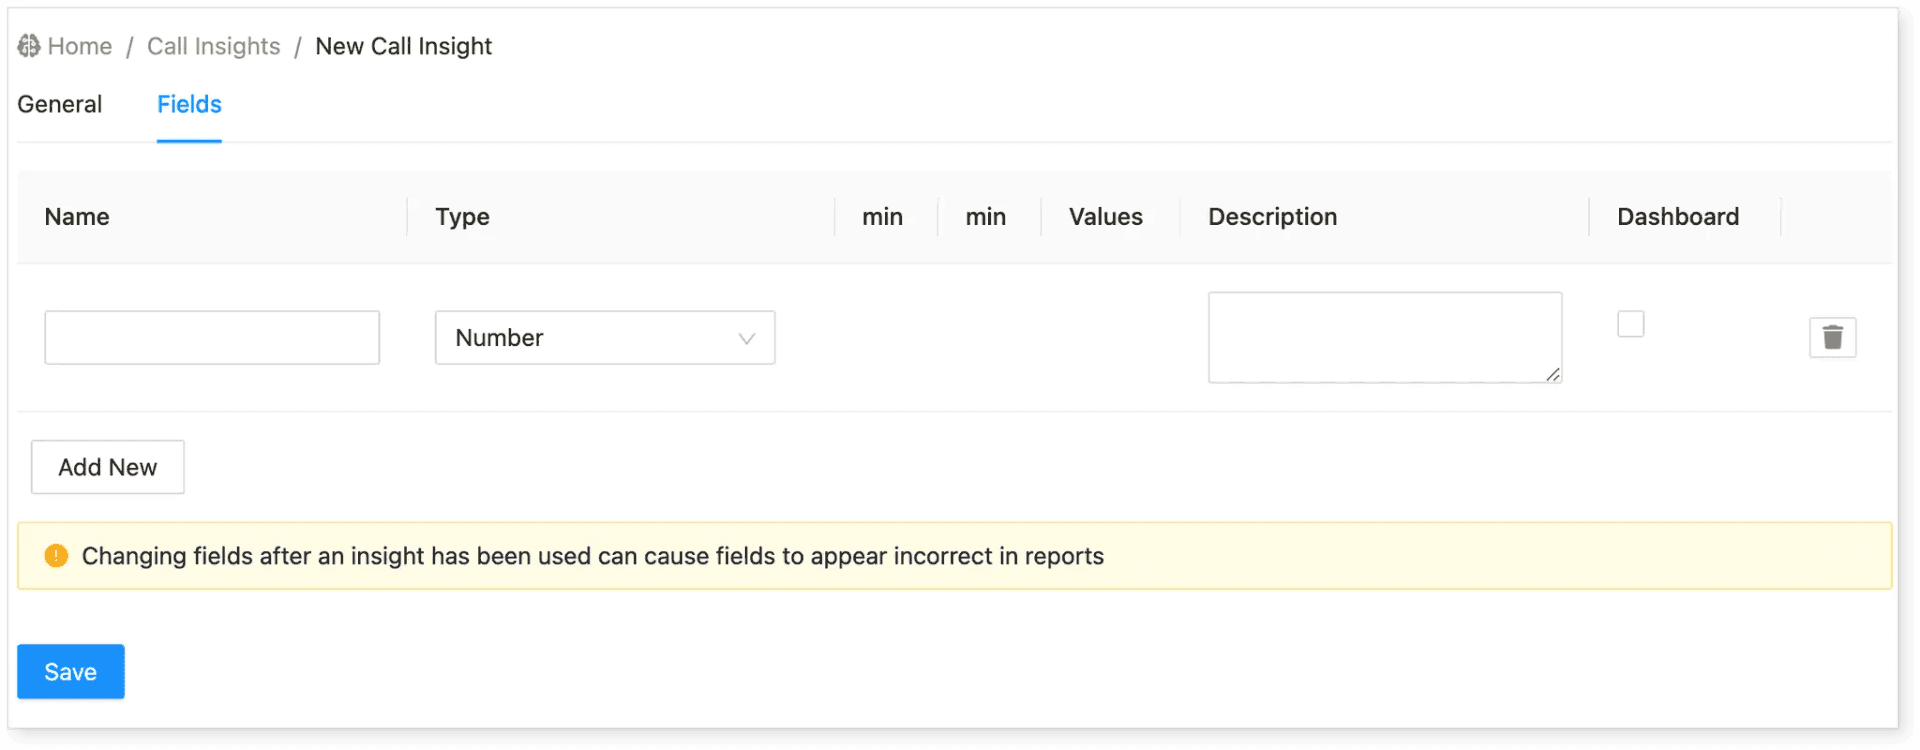The image size is (1920, 750).
Task: Click the warning icon in the yellow alert
Action: (56, 556)
